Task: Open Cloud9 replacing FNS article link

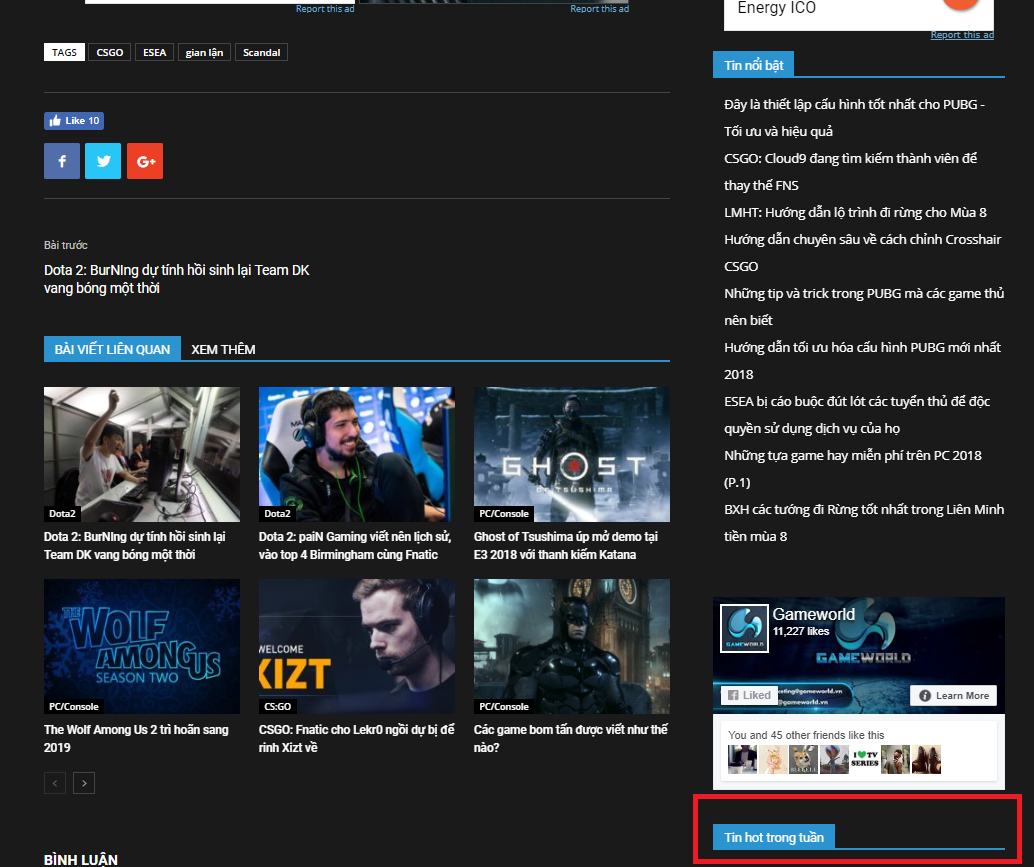Action: [x=851, y=171]
